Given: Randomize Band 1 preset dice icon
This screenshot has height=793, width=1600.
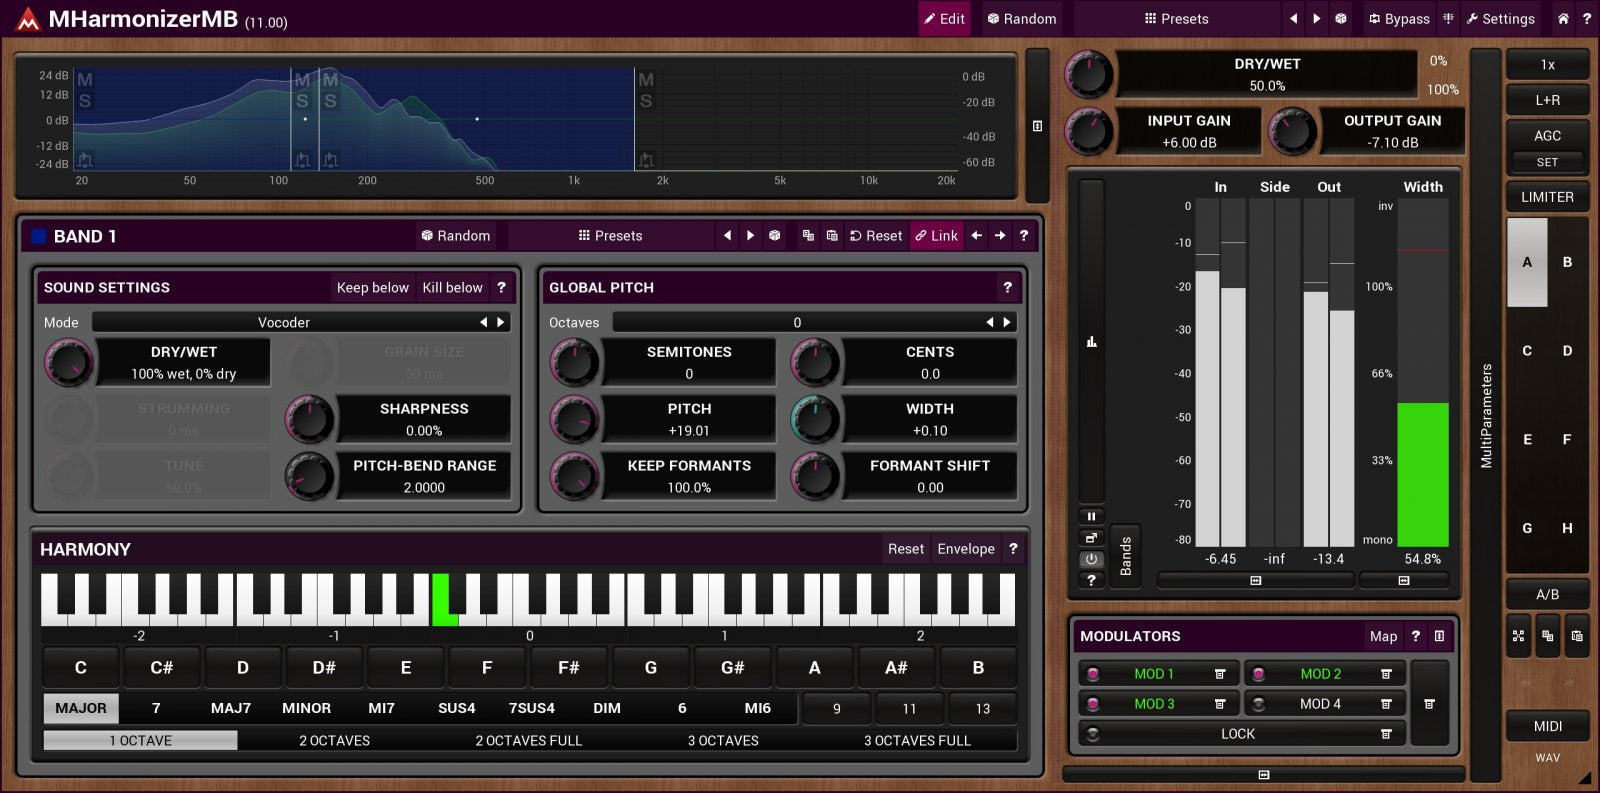Looking at the screenshot, I should [x=774, y=236].
